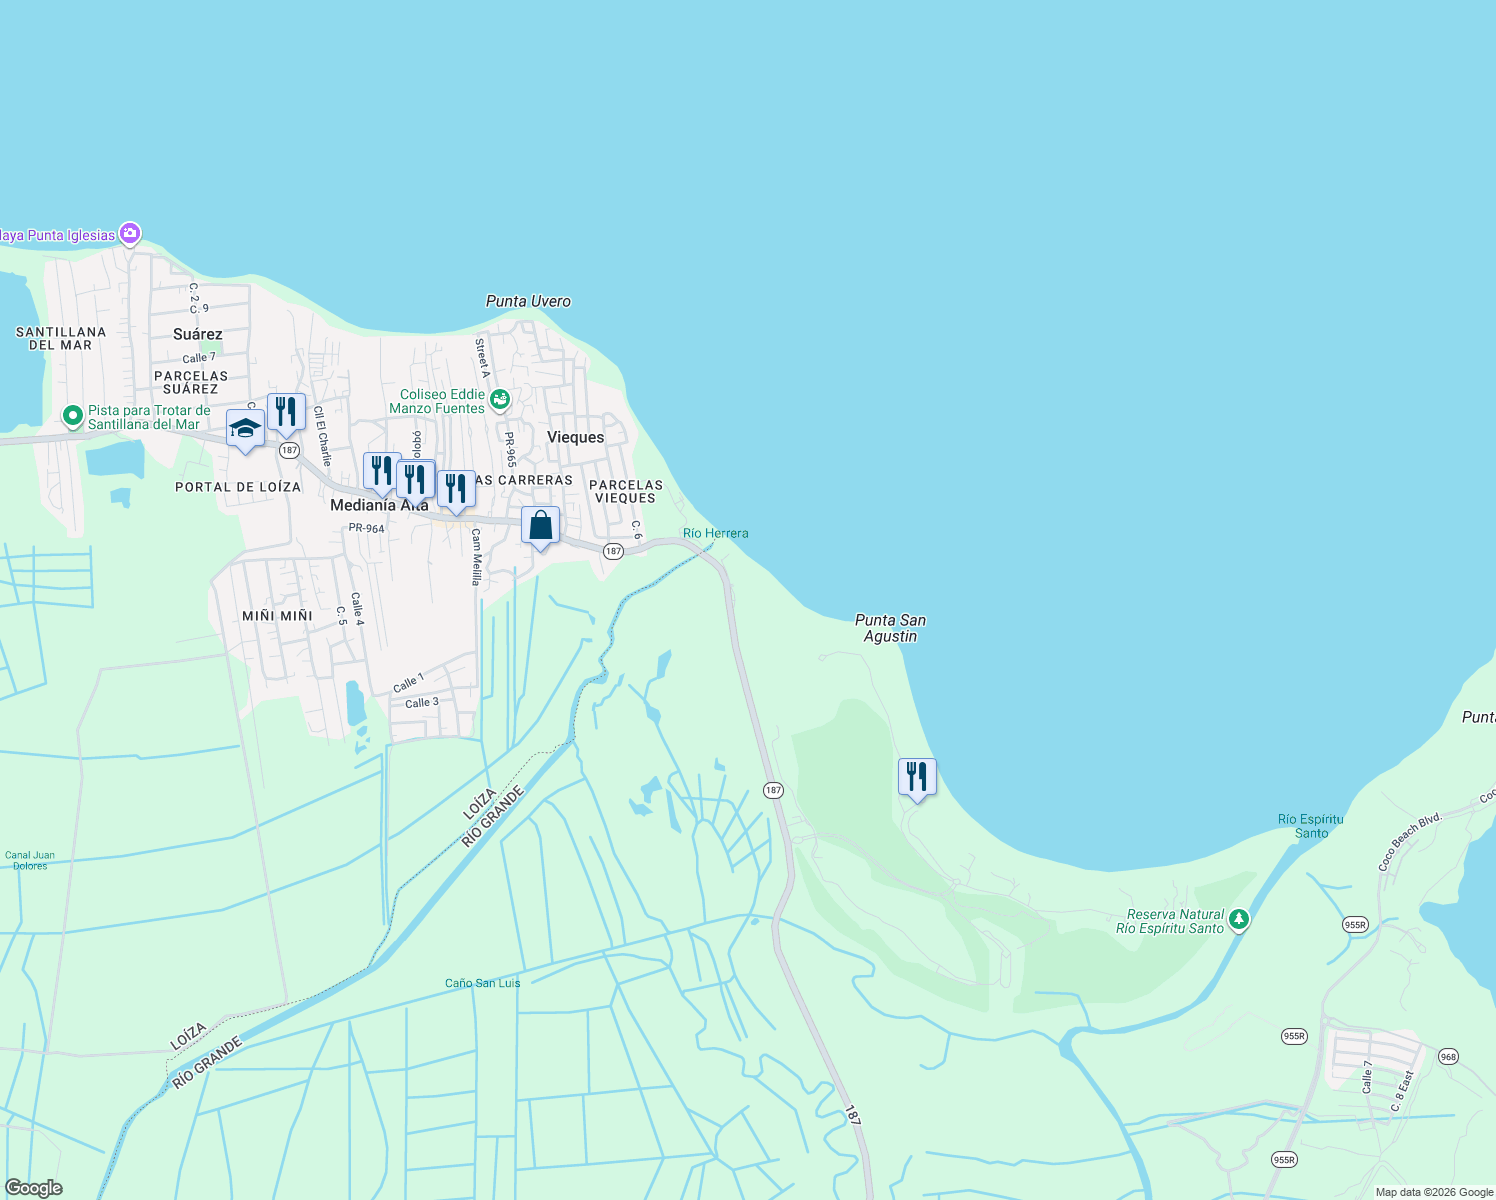Screen dimensions: 1496x1200
Task: Click the 955R route shield
Action: 1355,925
